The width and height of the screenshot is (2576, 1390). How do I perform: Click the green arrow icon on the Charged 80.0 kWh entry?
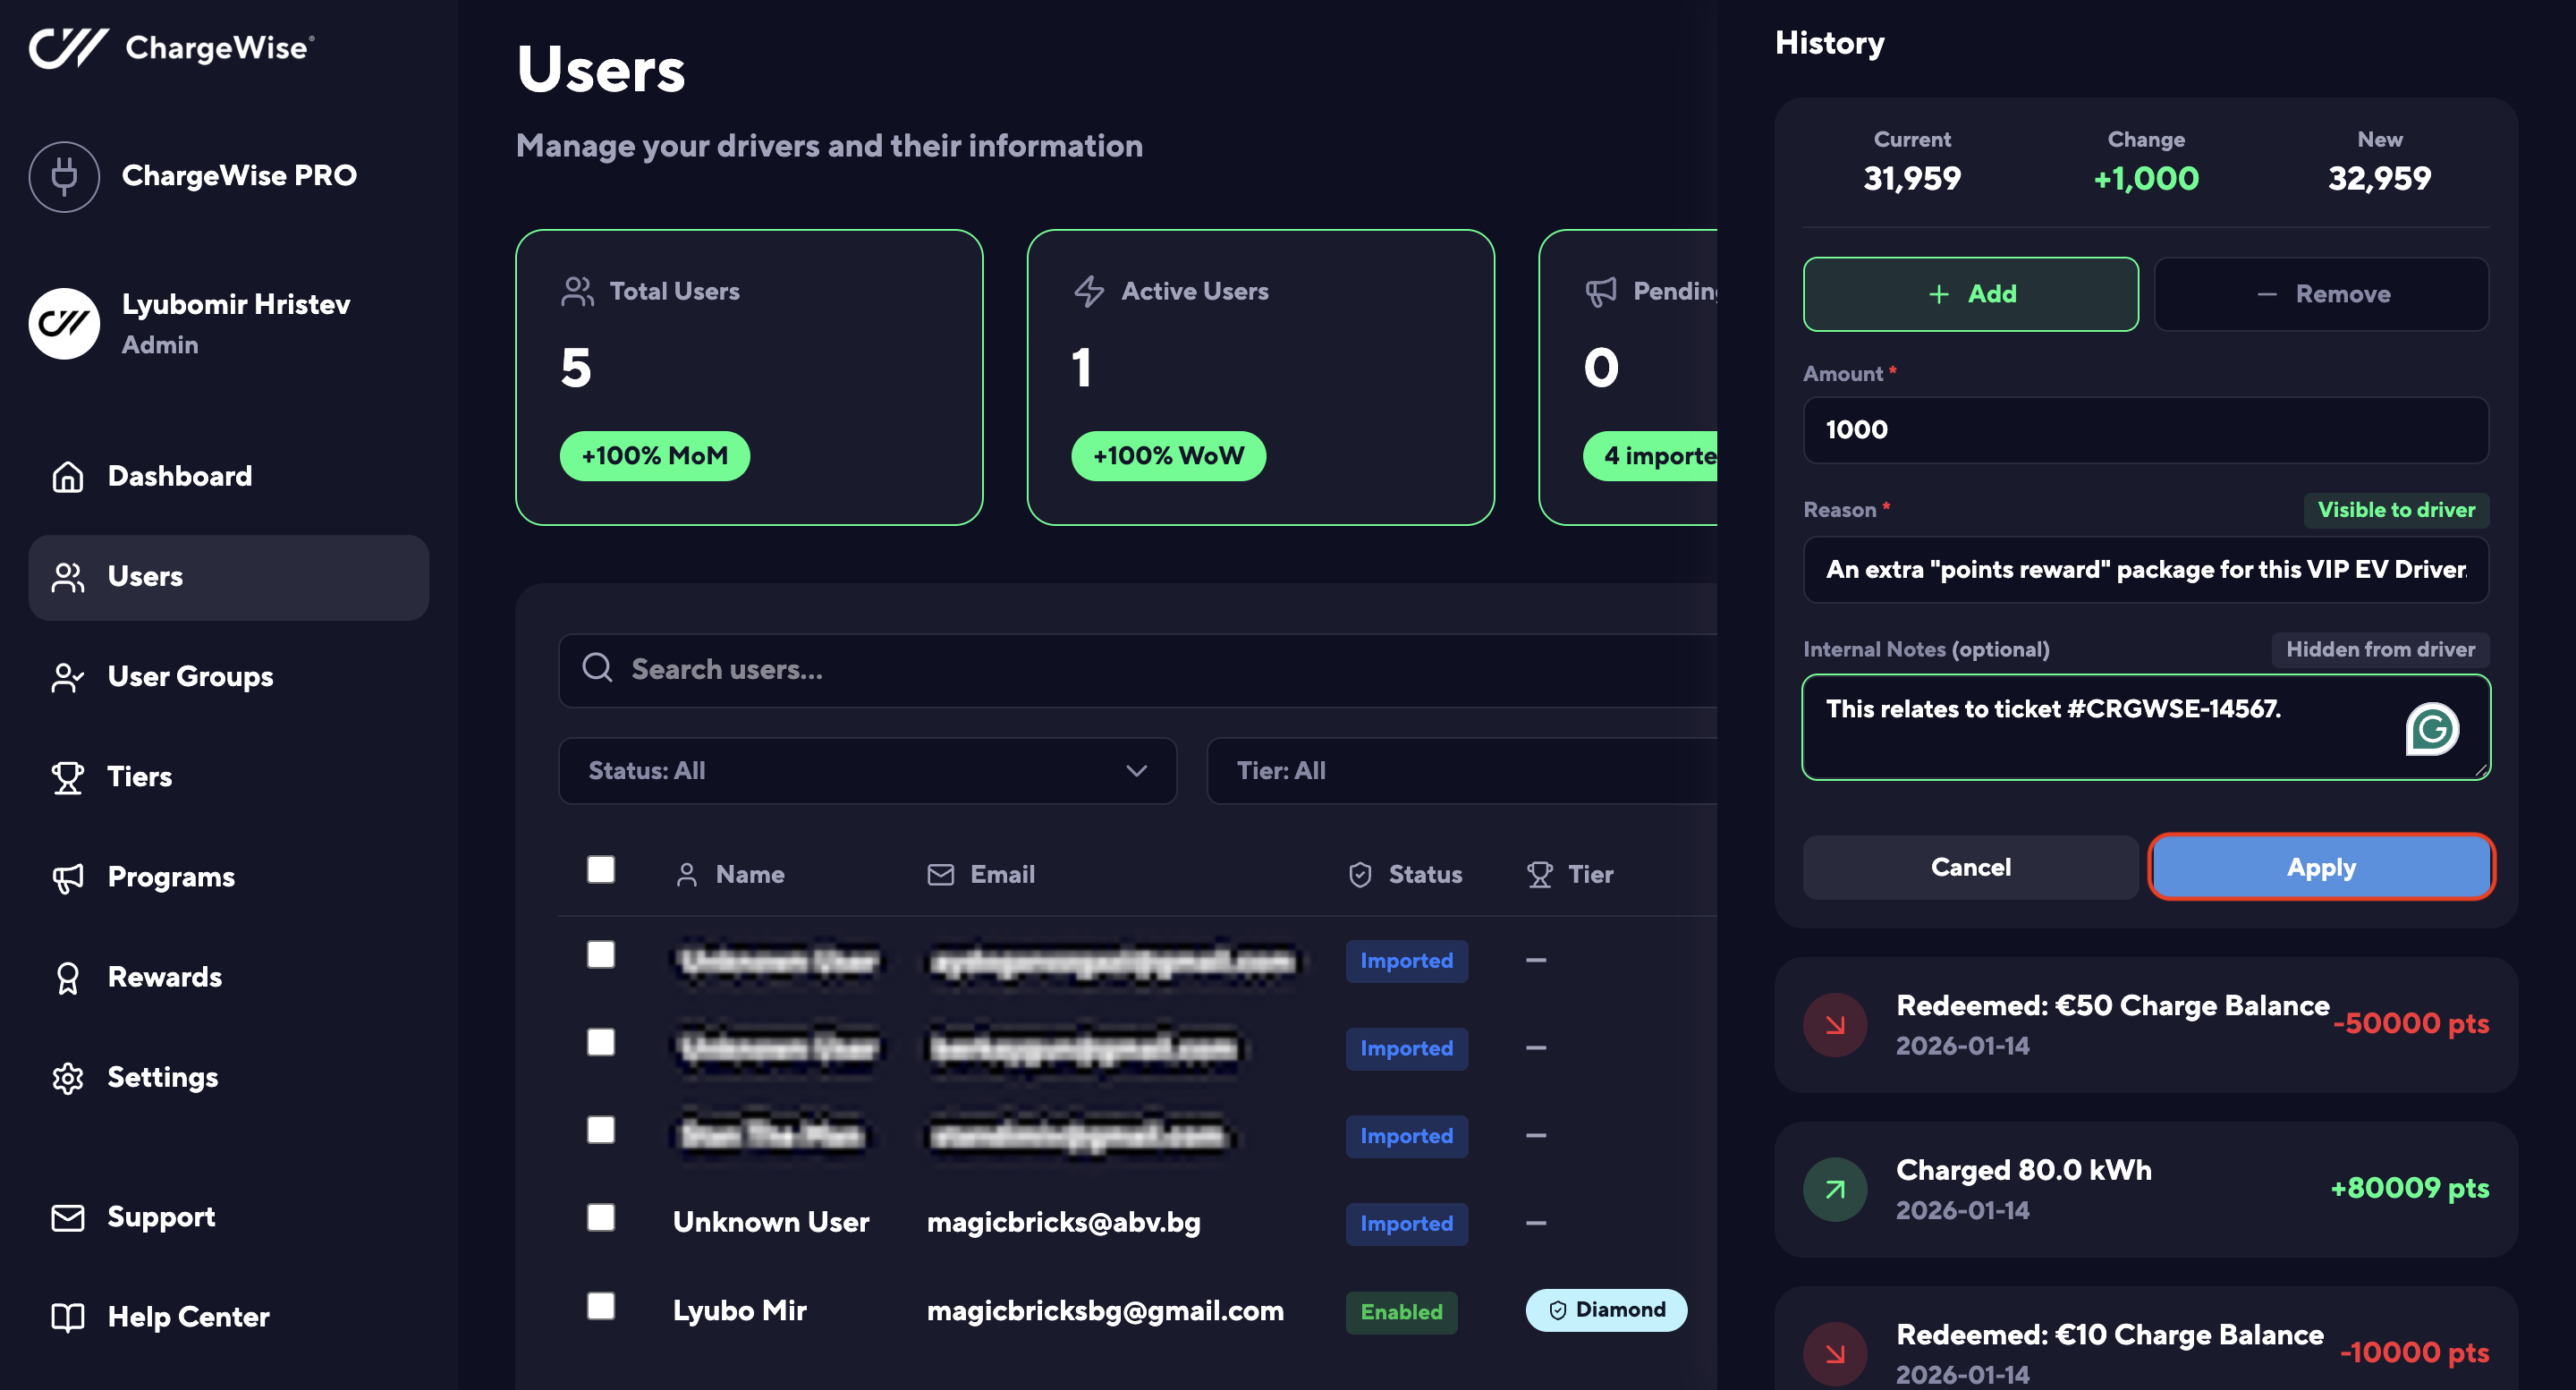point(1834,1189)
